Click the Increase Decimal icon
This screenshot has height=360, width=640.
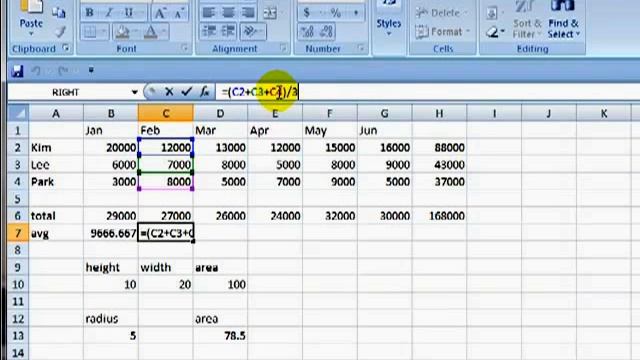pyautogui.click(x=308, y=31)
